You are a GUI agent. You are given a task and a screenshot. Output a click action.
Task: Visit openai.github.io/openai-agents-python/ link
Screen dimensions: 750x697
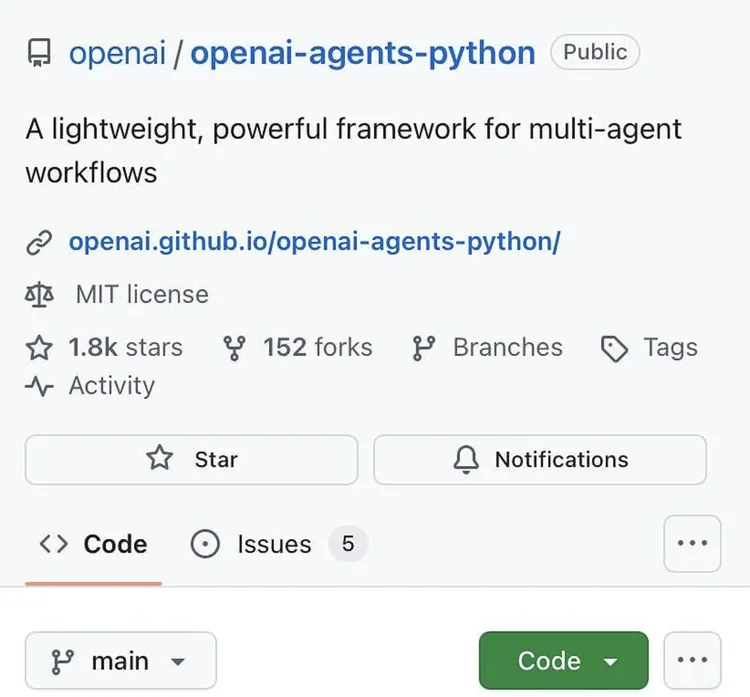[x=314, y=242]
